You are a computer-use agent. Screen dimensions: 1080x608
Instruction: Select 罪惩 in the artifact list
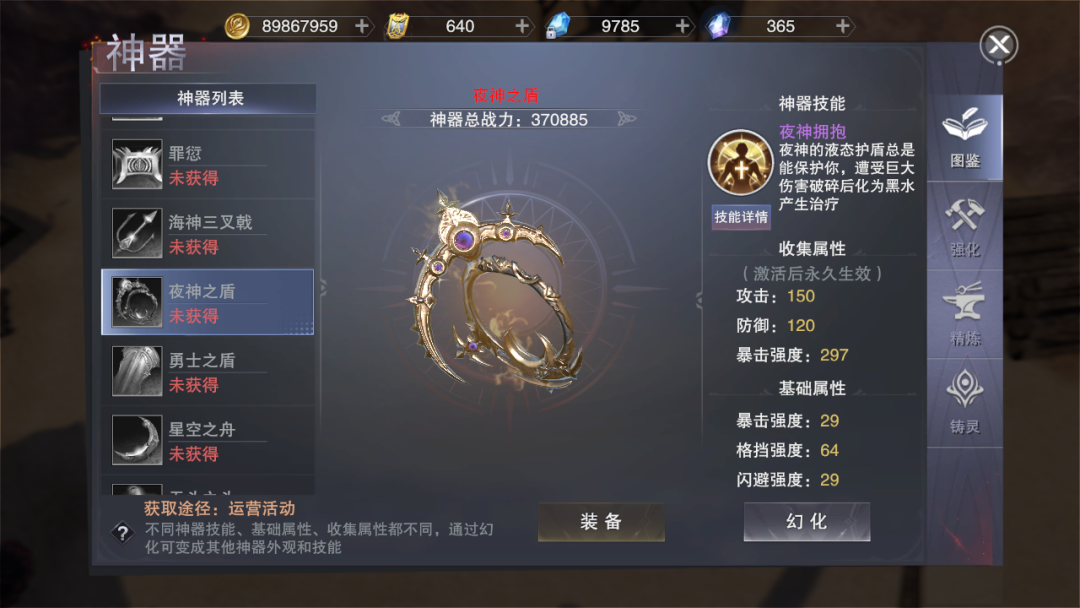click(207, 165)
